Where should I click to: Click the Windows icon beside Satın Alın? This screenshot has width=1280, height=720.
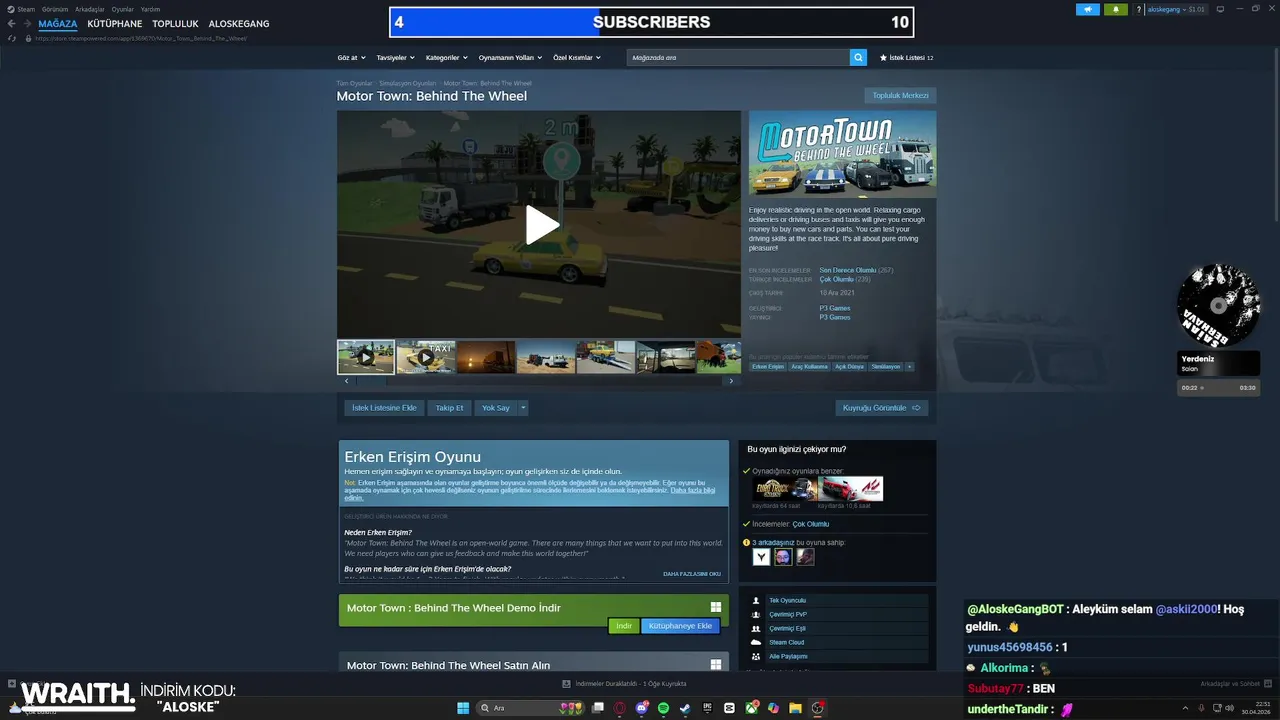click(716, 664)
